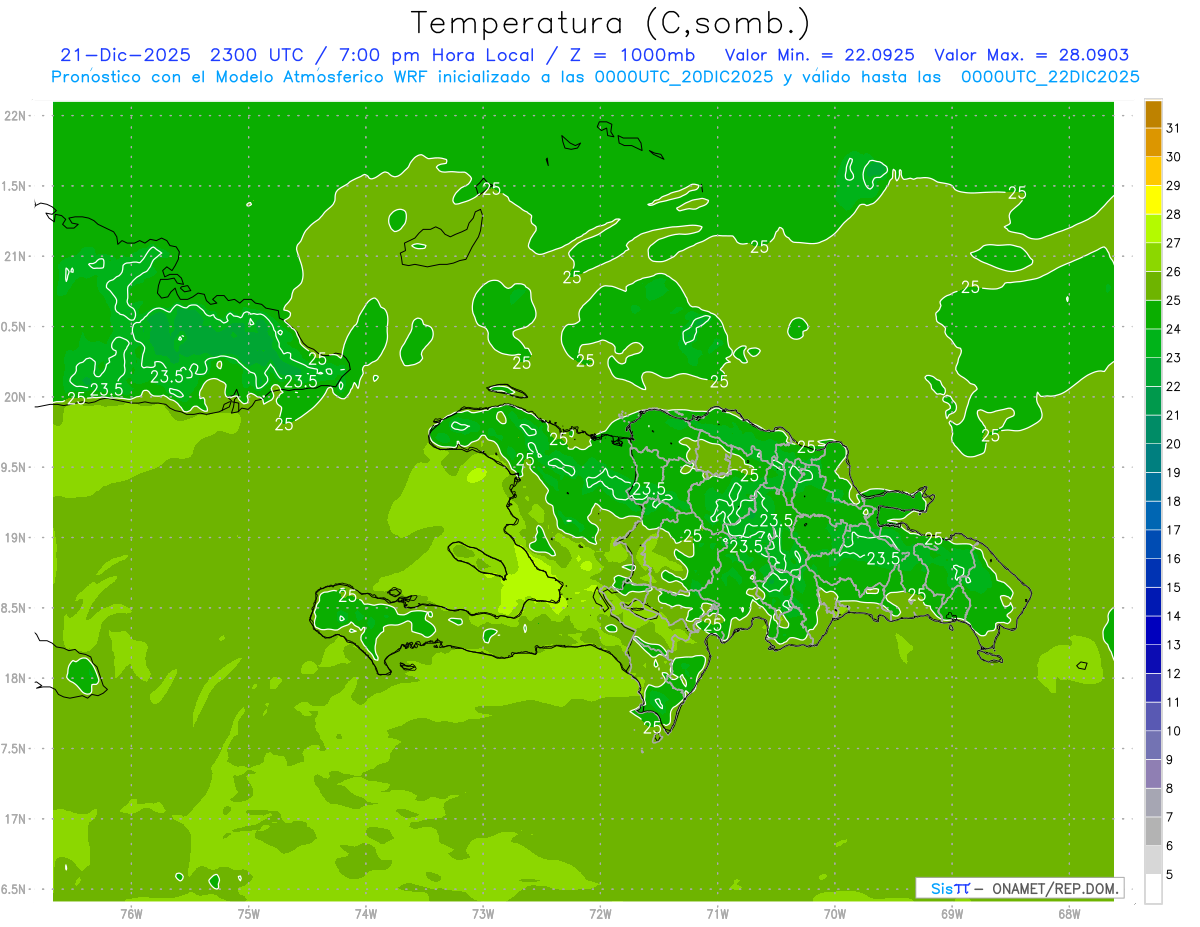Click the '76W' longitude axis label
The width and height of the screenshot is (1200, 927).
[x=131, y=914]
